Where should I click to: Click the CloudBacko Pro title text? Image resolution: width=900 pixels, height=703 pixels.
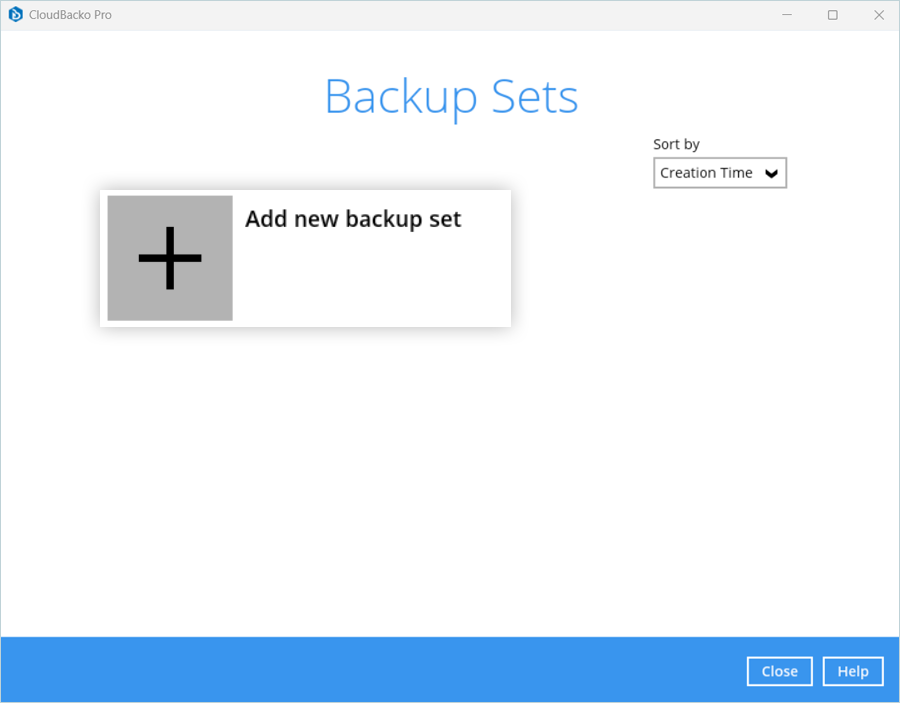70,15
